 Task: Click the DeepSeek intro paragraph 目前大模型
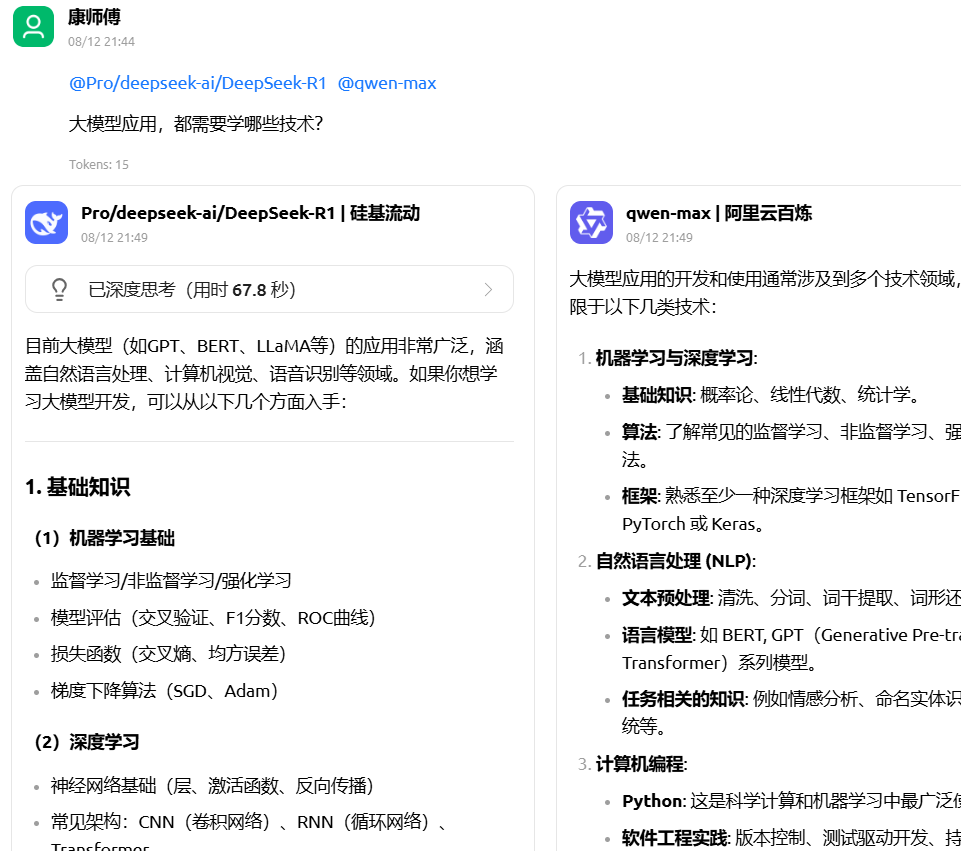[x=265, y=374]
